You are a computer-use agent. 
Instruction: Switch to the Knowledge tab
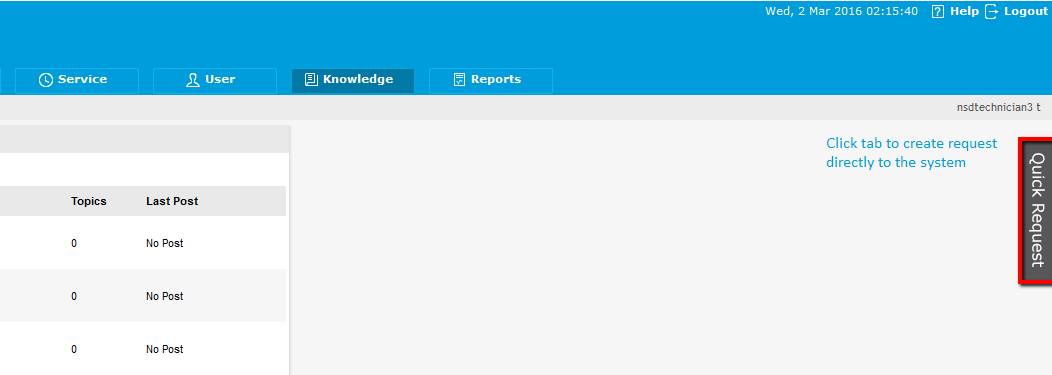tap(353, 80)
